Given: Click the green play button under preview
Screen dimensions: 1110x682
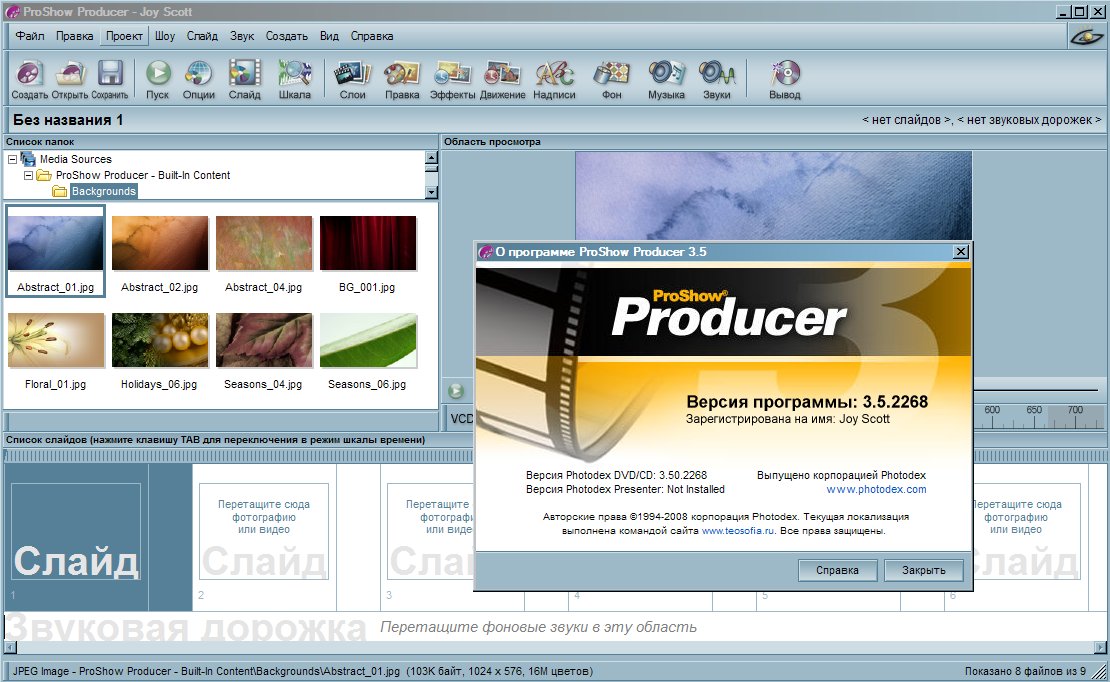Looking at the screenshot, I should coord(456,391).
